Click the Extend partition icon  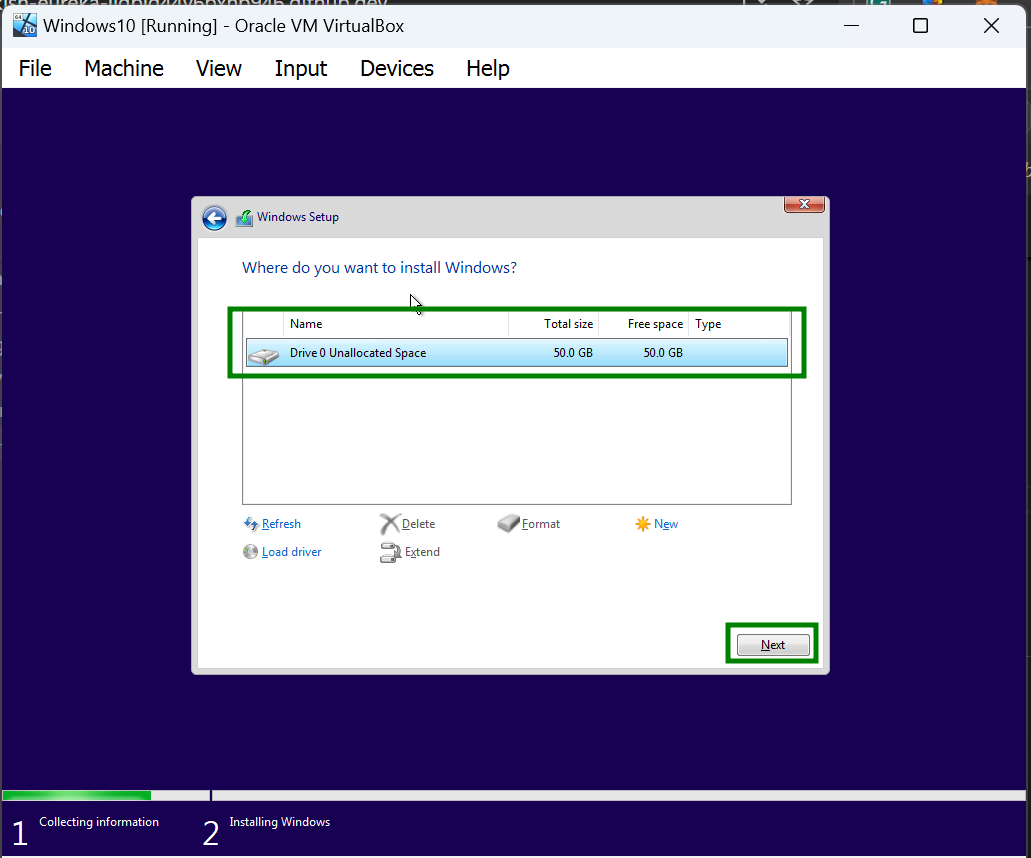point(390,553)
